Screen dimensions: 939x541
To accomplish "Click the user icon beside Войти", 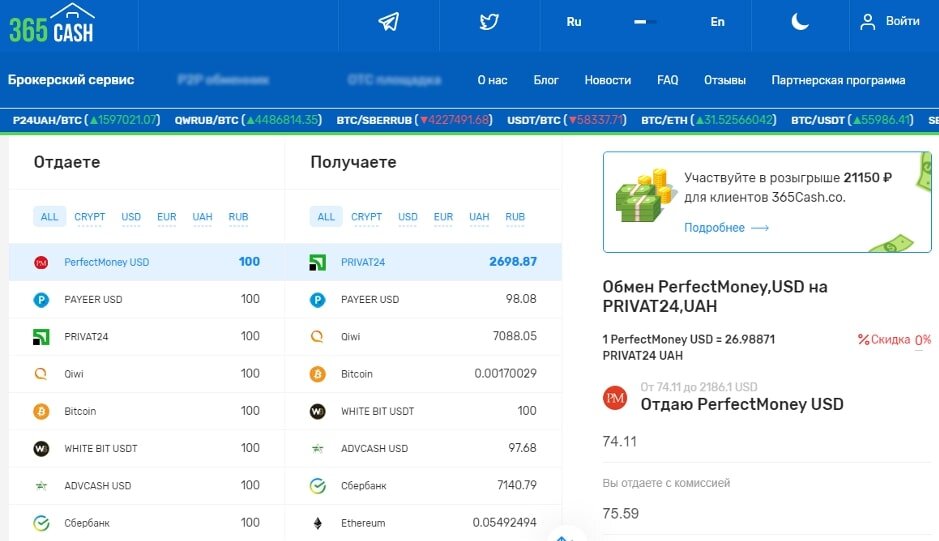I will [x=867, y=22].
